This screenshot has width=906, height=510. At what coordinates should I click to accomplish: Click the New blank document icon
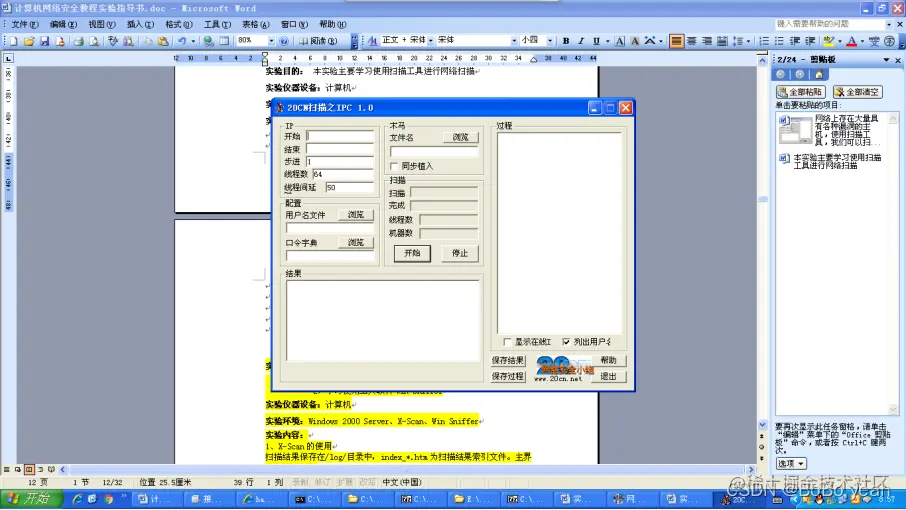click(x=13, y=41)
